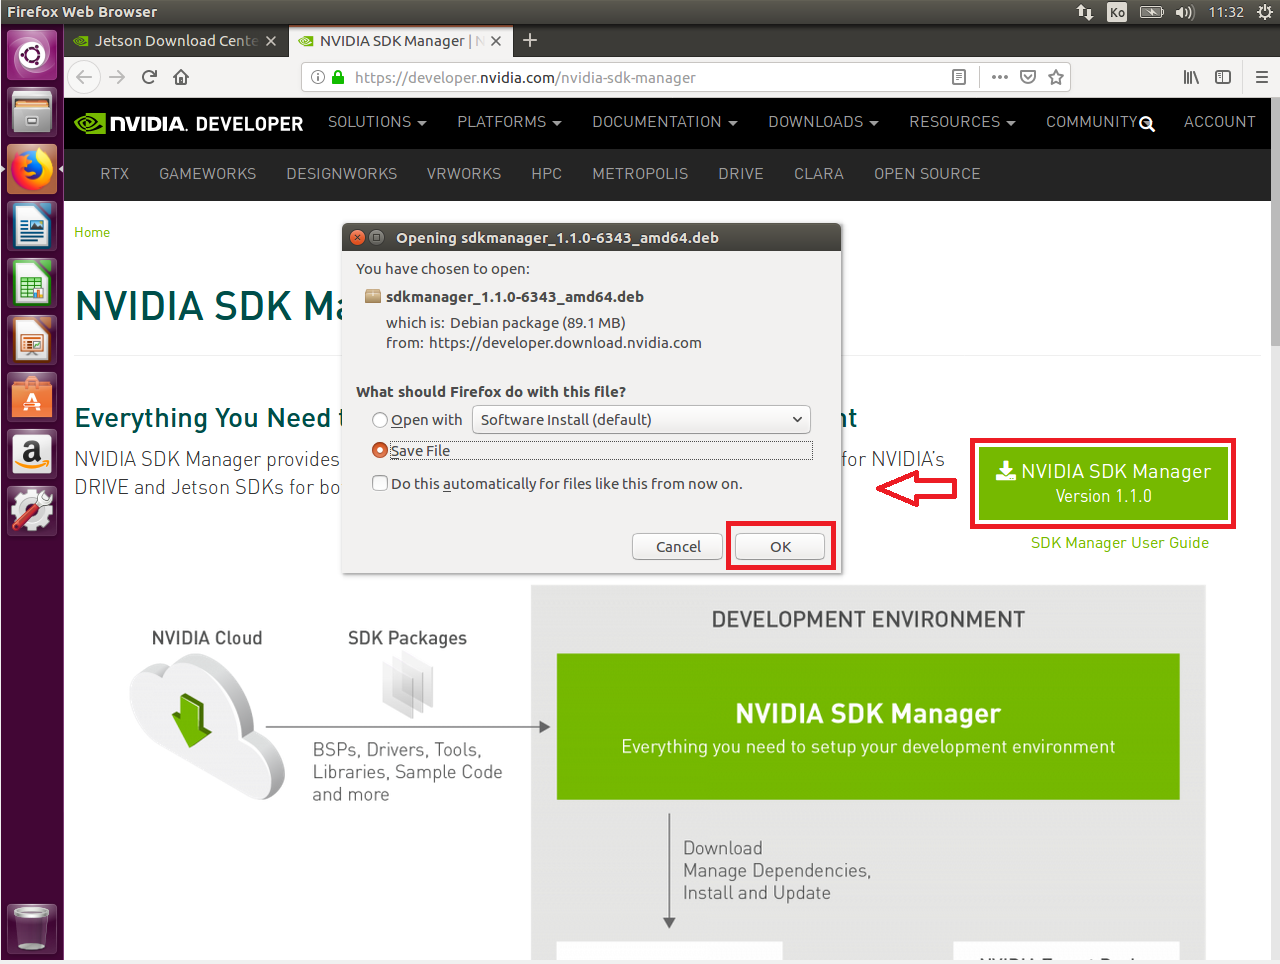Open RTX in secondary nav
The width and height of the screenshot is (1280, 964).
point(115,174)
